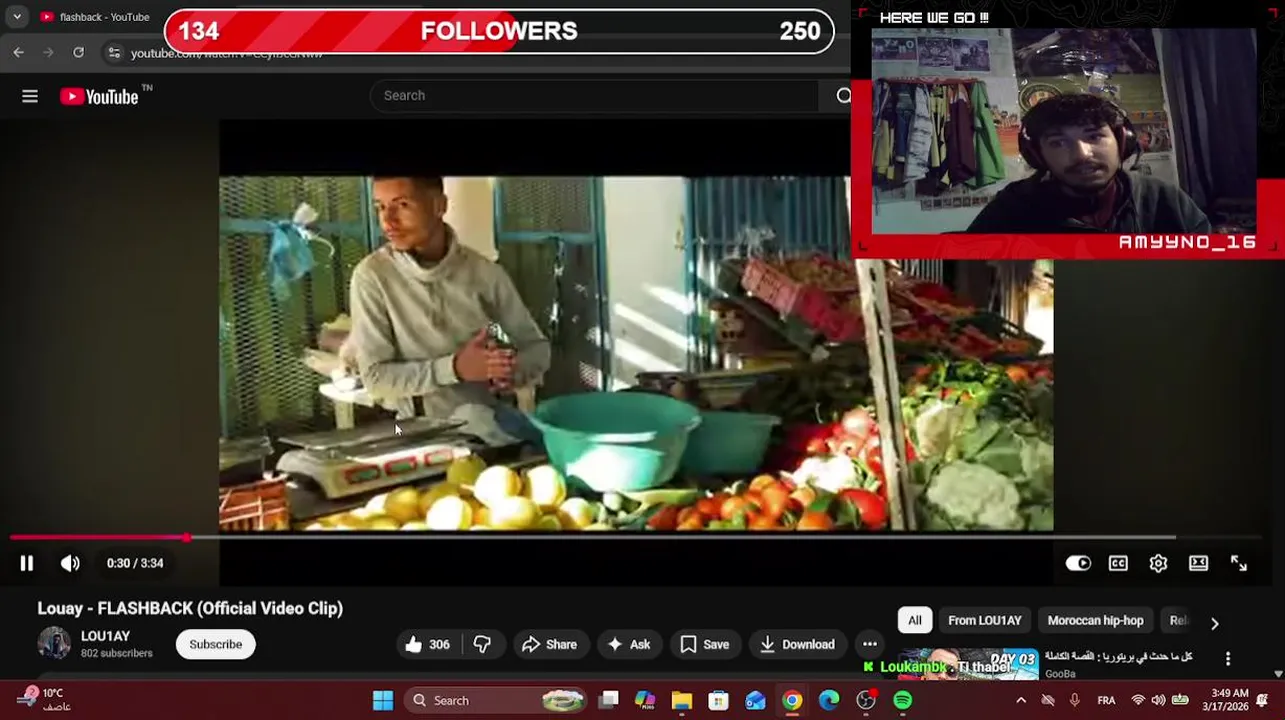Open the YouTube hamburger guide menu

[30, 96]
